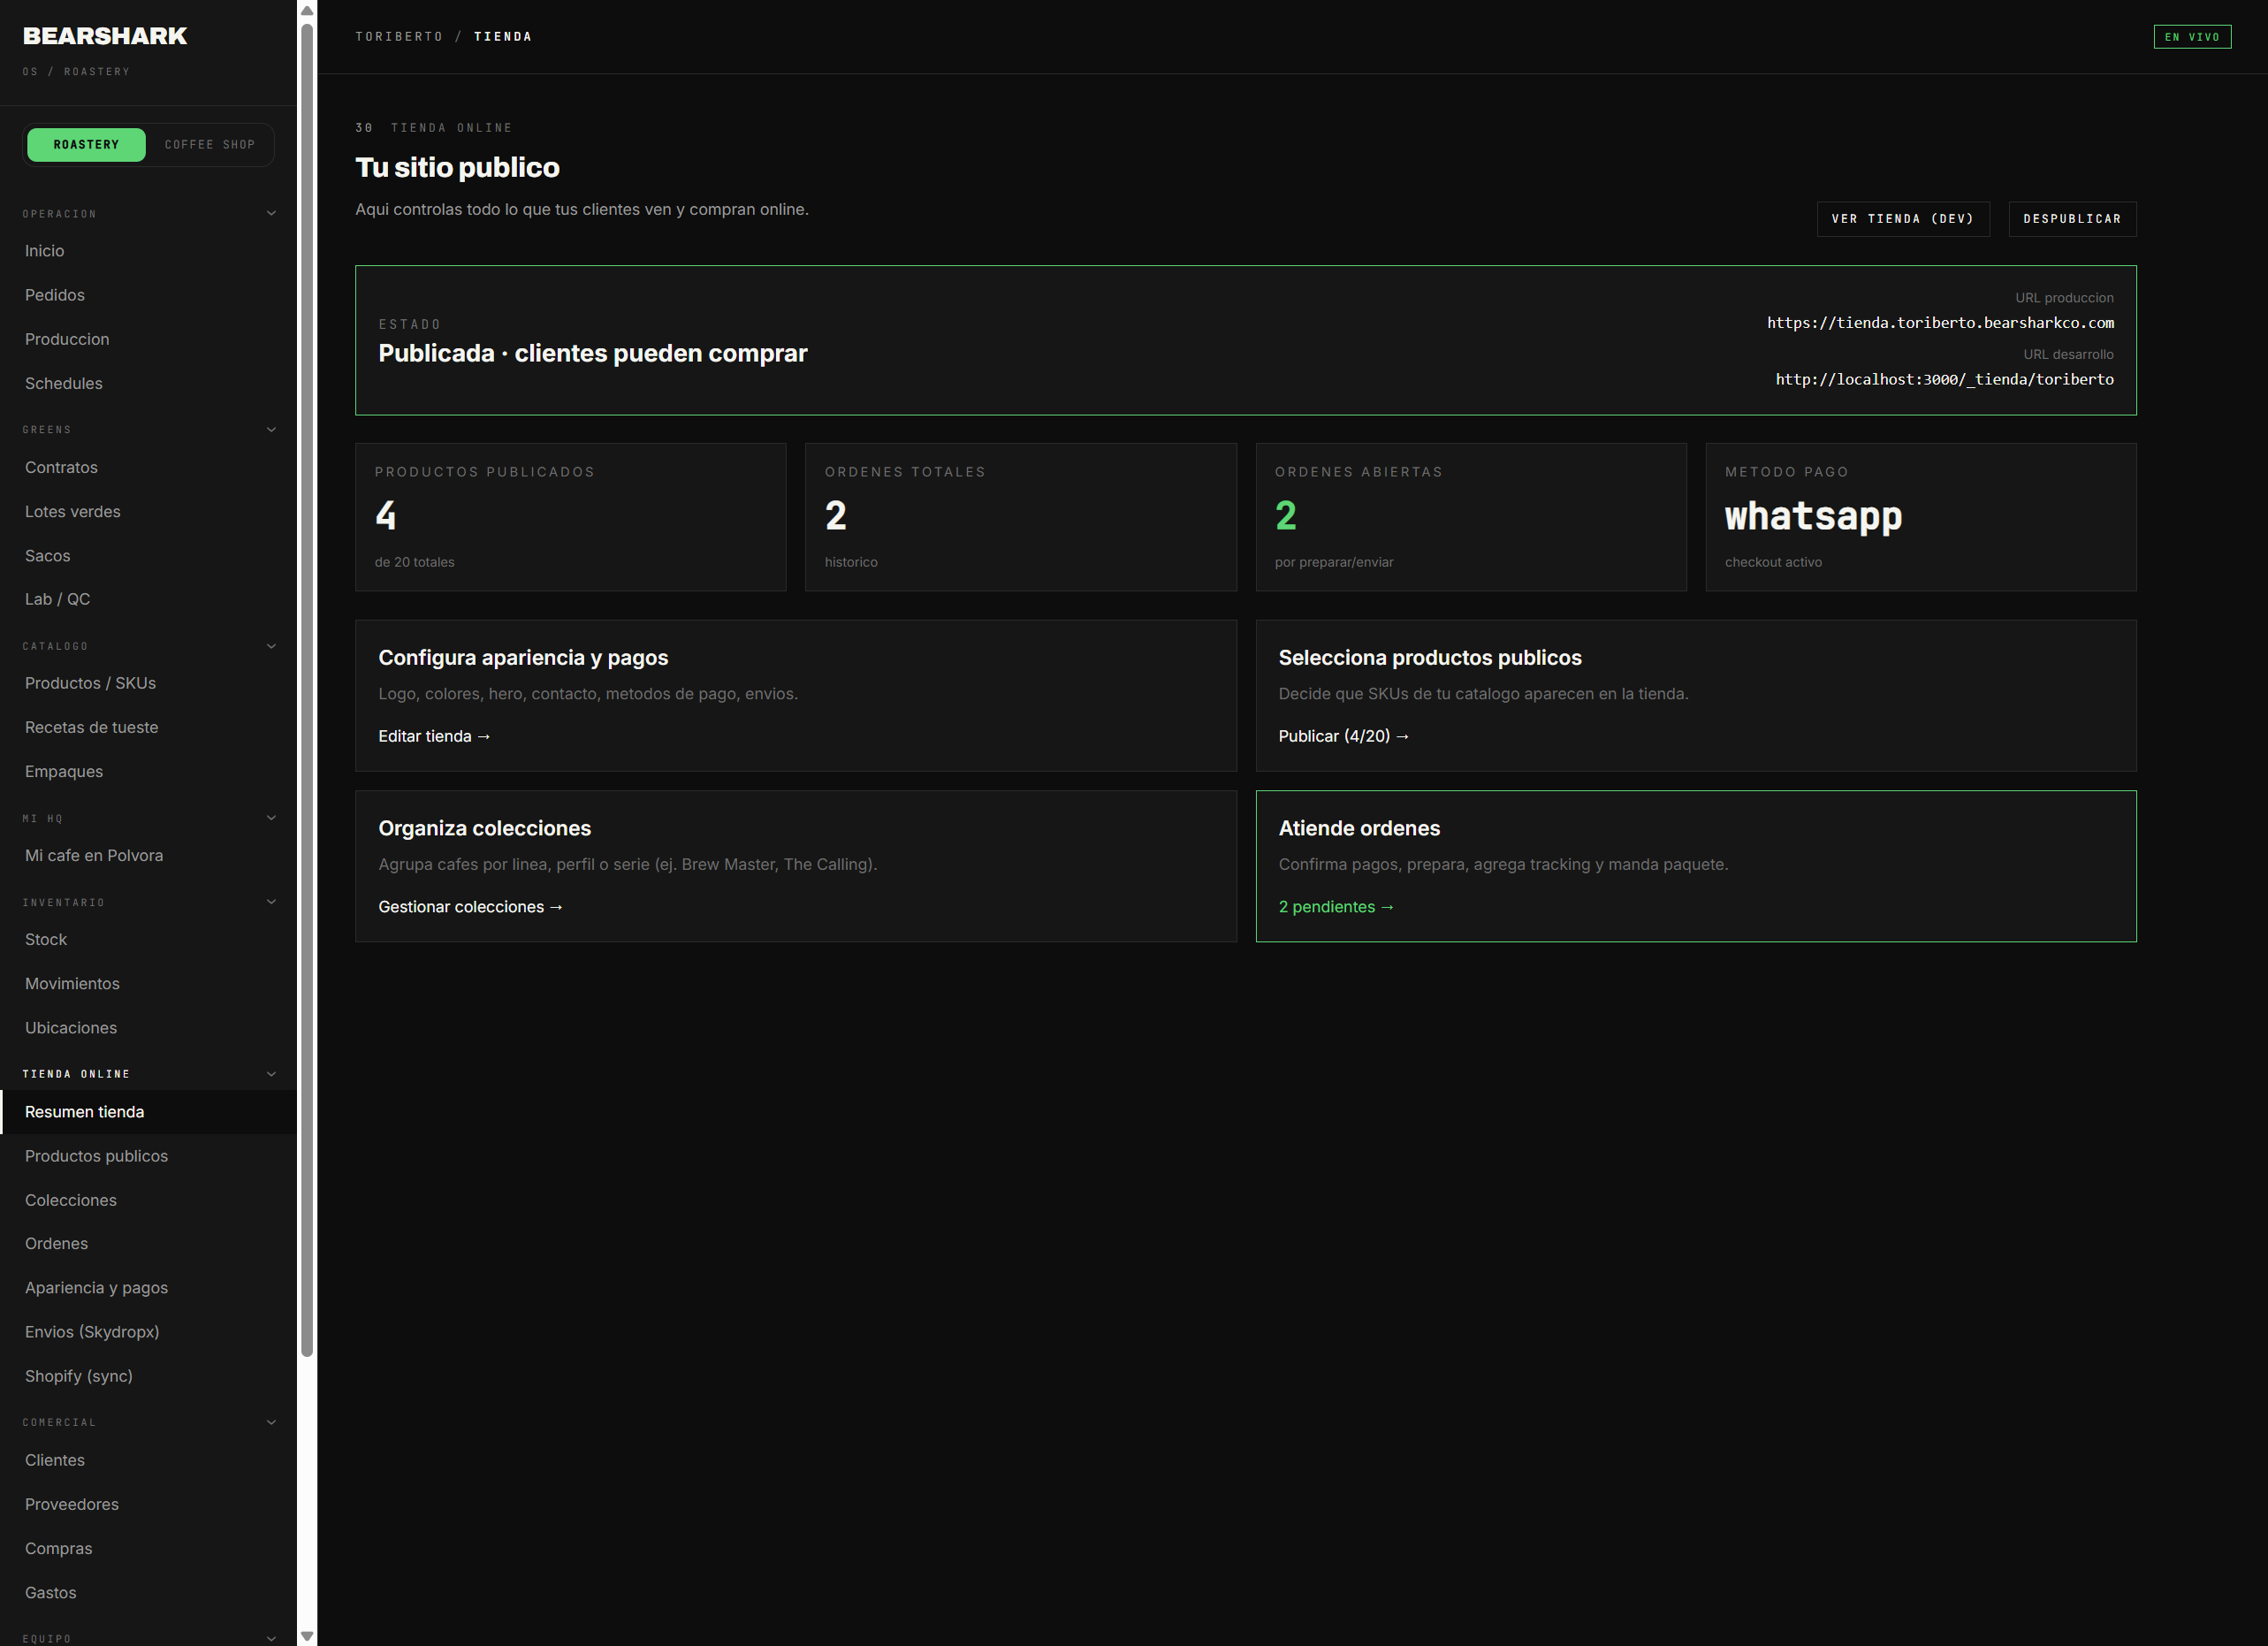The height and width of the screenshot is (1646, 2268).
Task: Collapse the Operacion section chevron
Action: [271, 214]
